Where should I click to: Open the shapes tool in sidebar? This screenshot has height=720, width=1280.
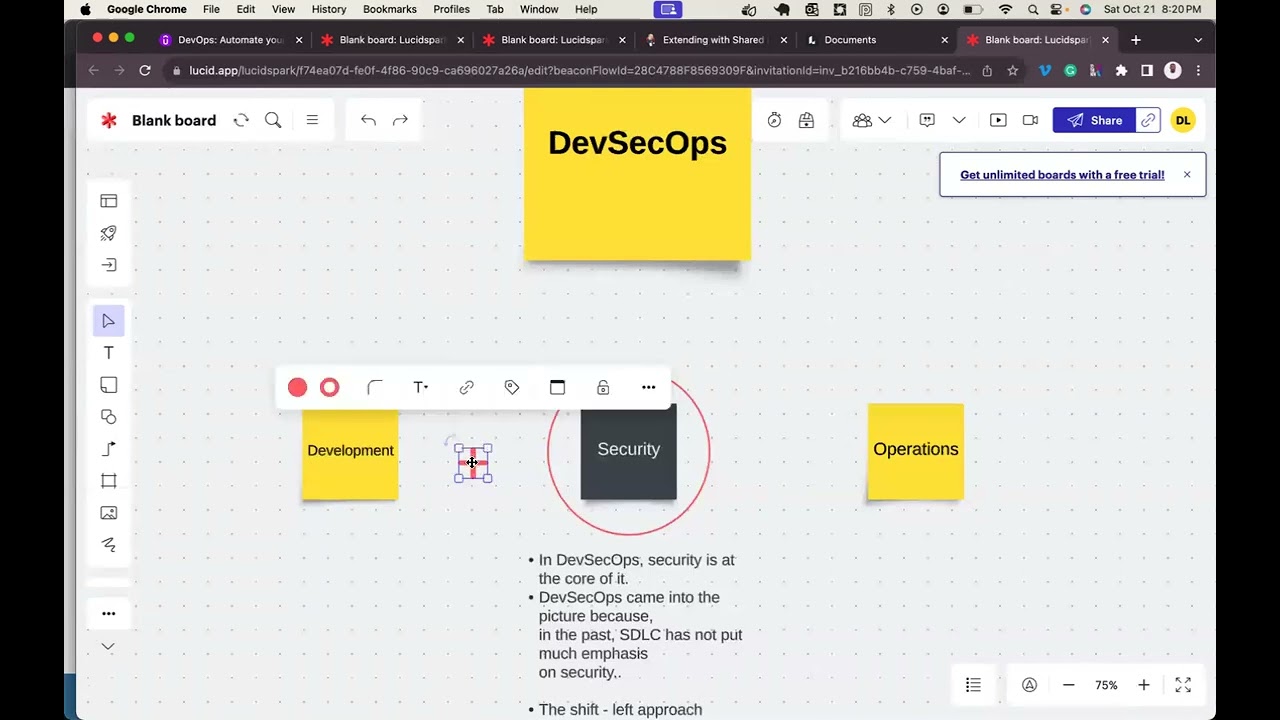click(x=109, y=417)
